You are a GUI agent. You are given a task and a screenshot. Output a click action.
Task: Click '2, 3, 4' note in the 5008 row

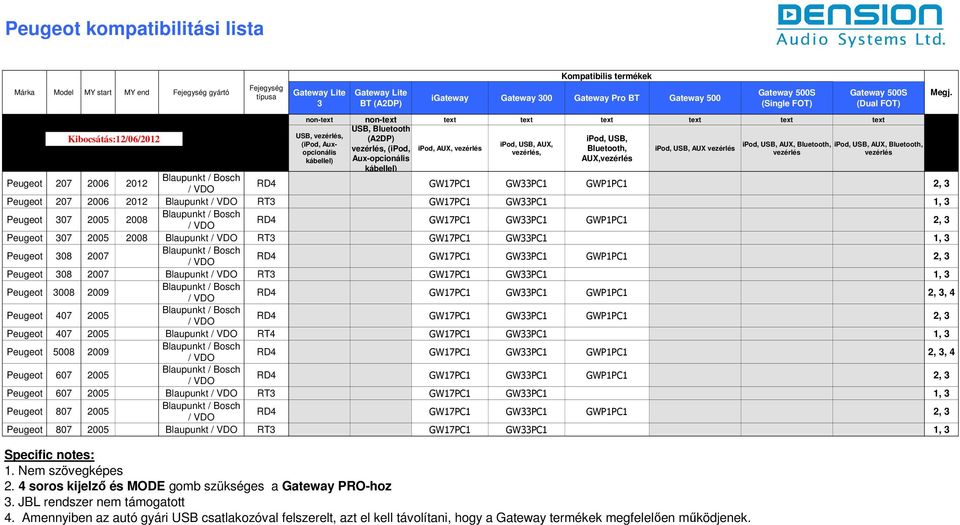coord(941,352)
